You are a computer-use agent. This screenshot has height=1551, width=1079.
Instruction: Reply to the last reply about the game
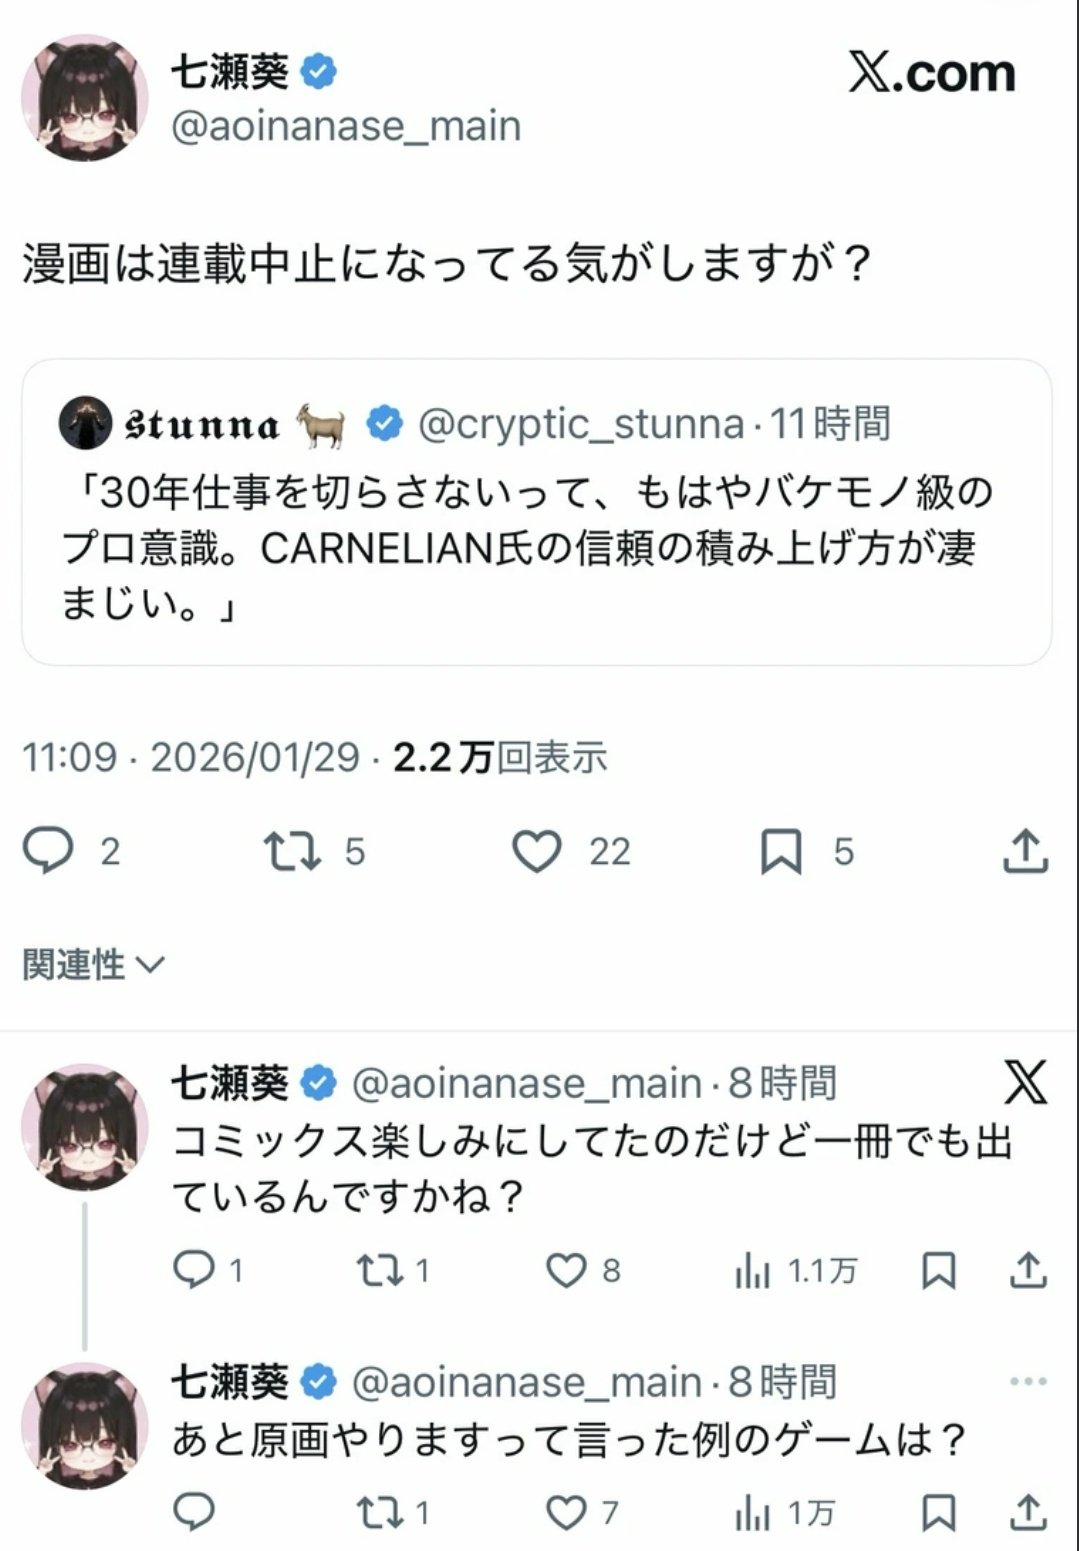(x=194, y=1513)
